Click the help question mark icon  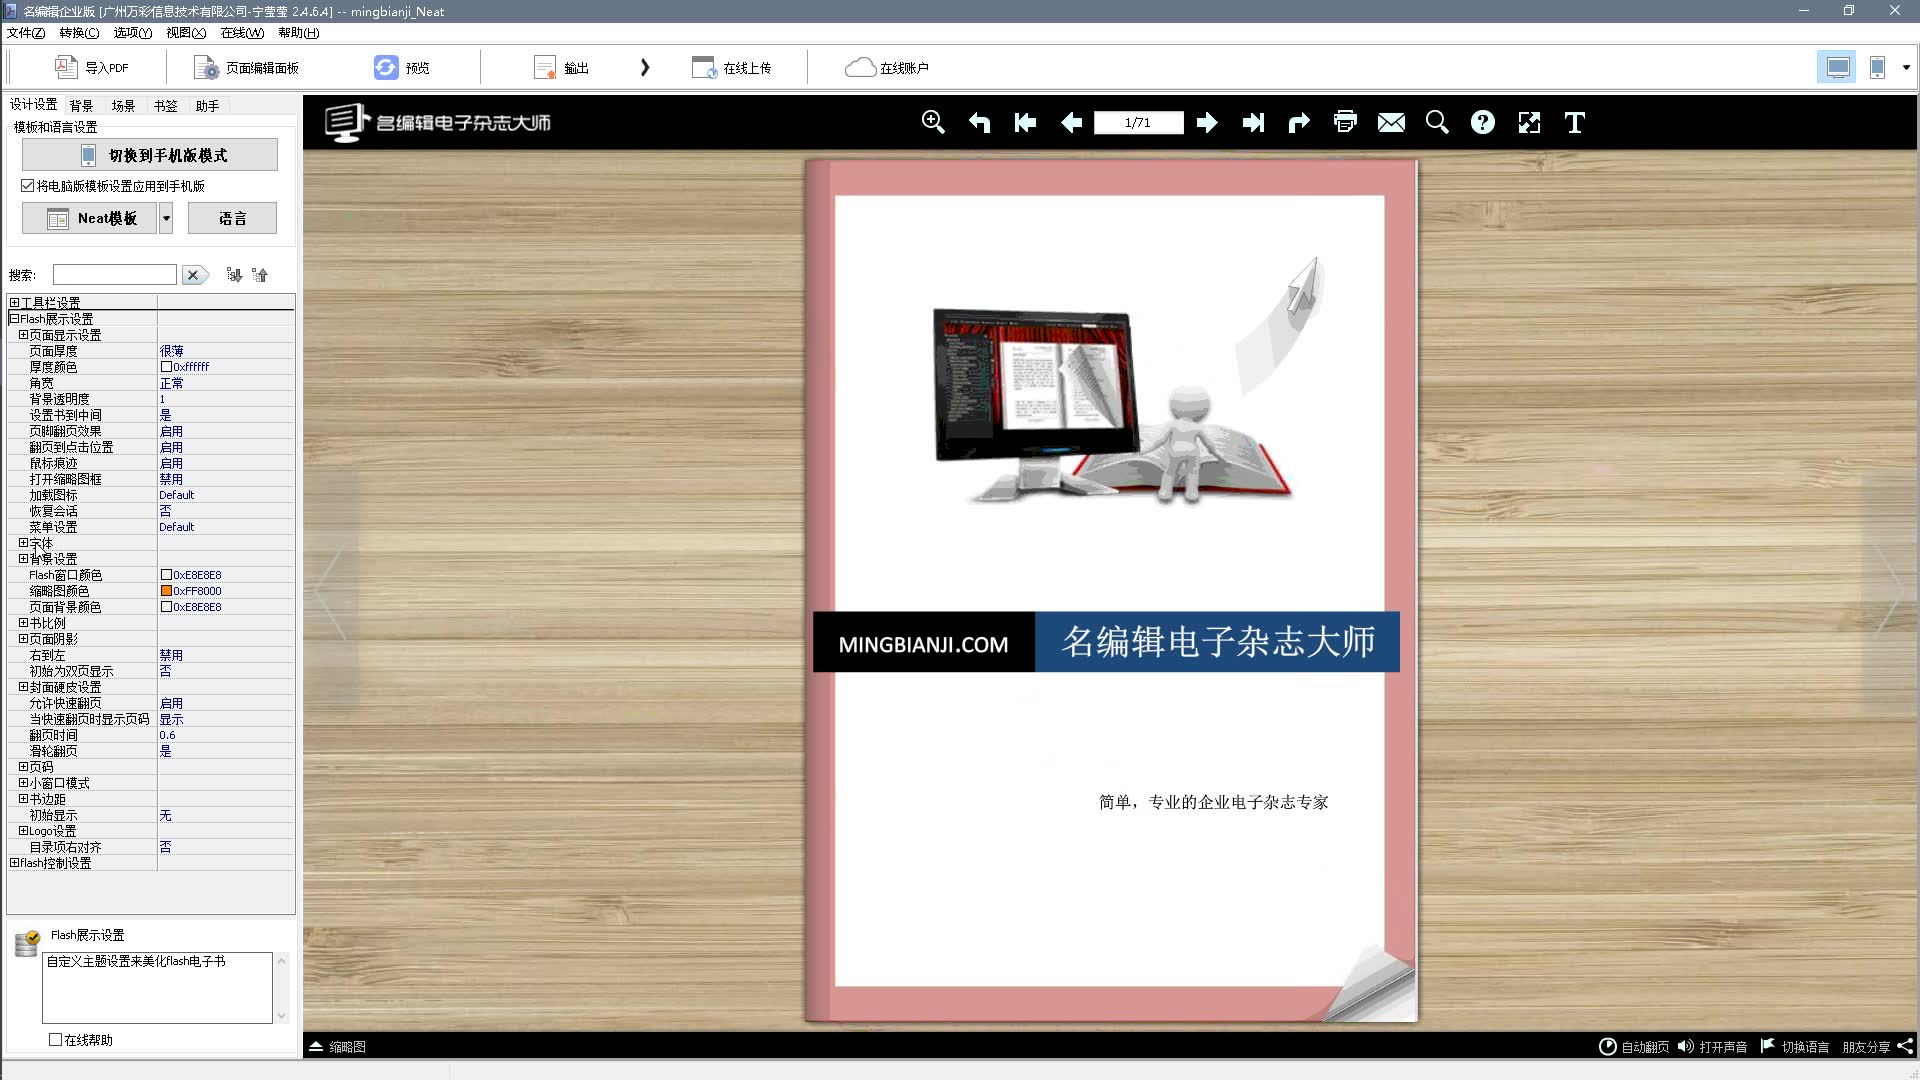(x=1483, y=122)
